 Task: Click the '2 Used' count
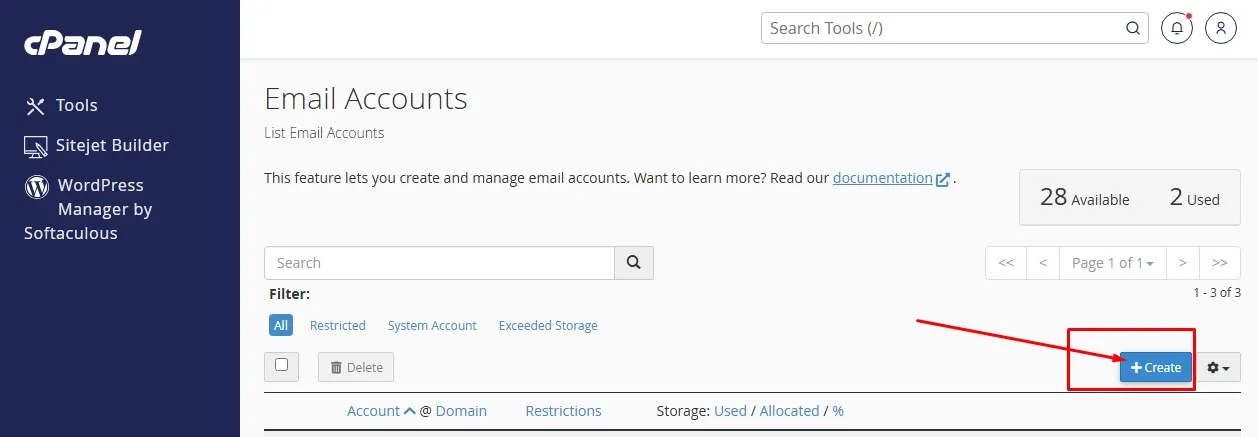point(1194,197)
